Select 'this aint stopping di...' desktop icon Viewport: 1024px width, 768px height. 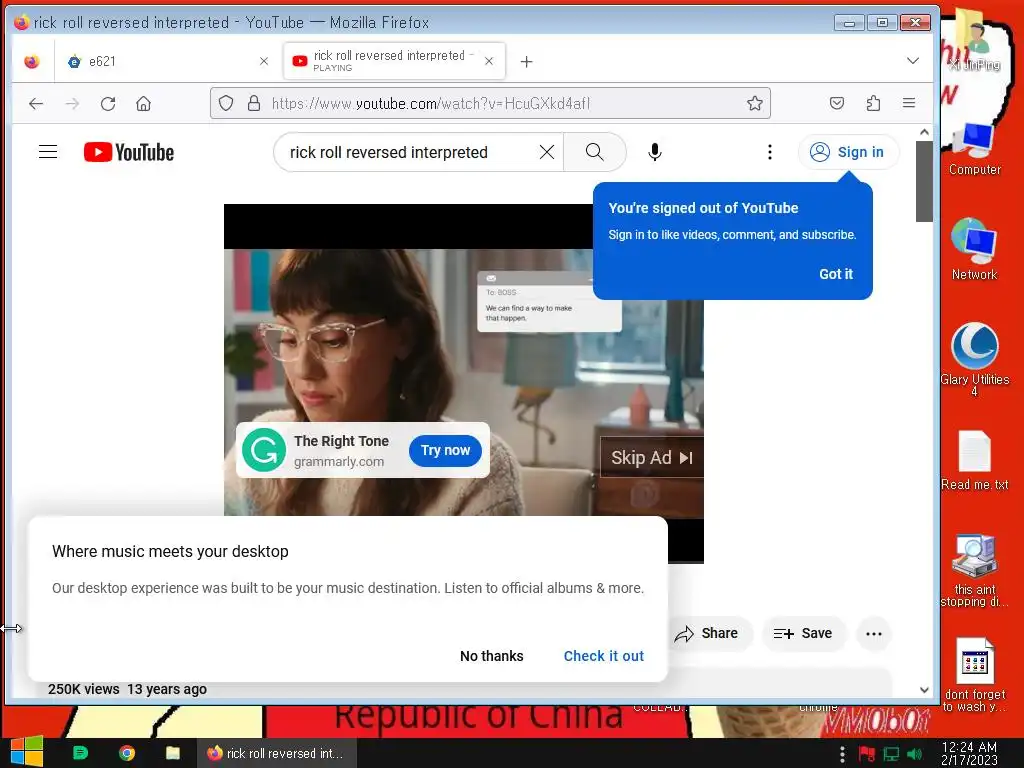974,571
